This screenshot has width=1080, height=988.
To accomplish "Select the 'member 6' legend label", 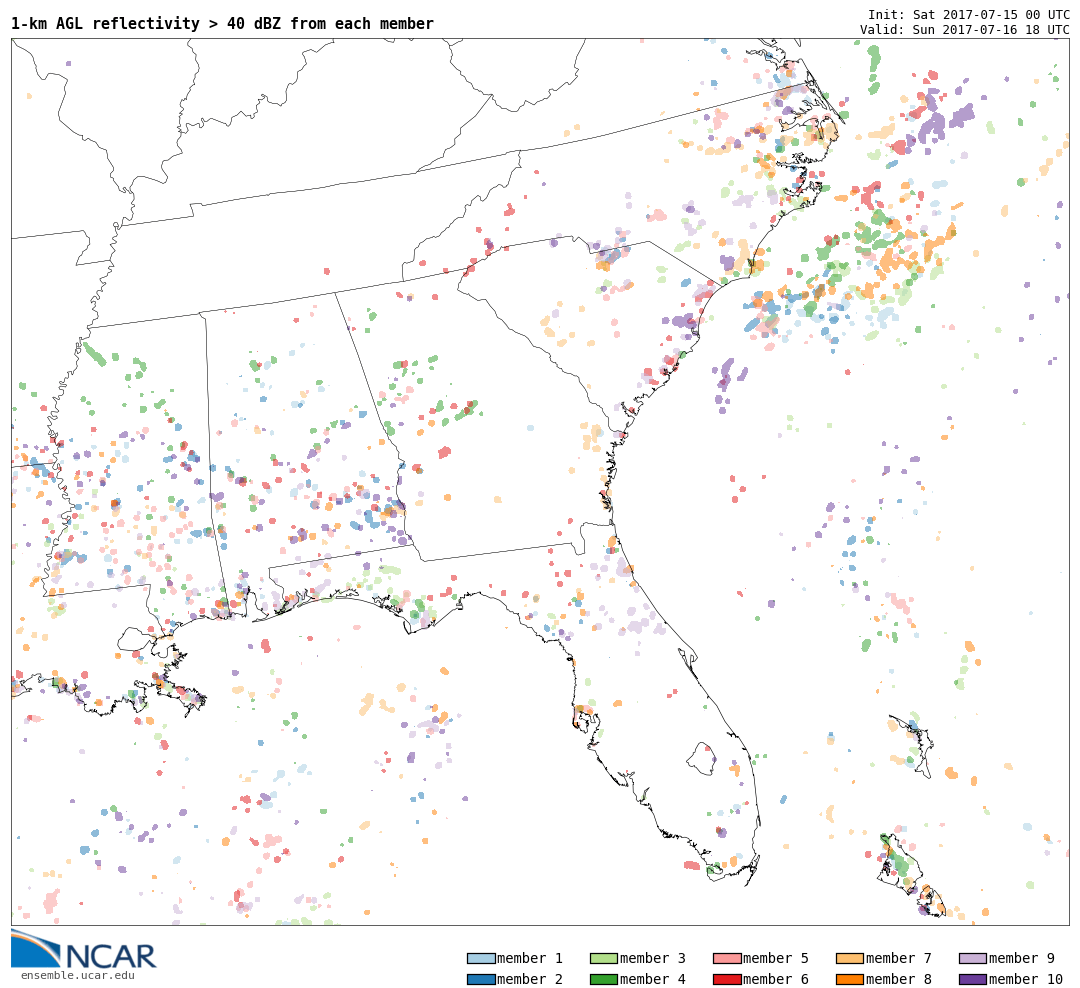I will point(776,979).
